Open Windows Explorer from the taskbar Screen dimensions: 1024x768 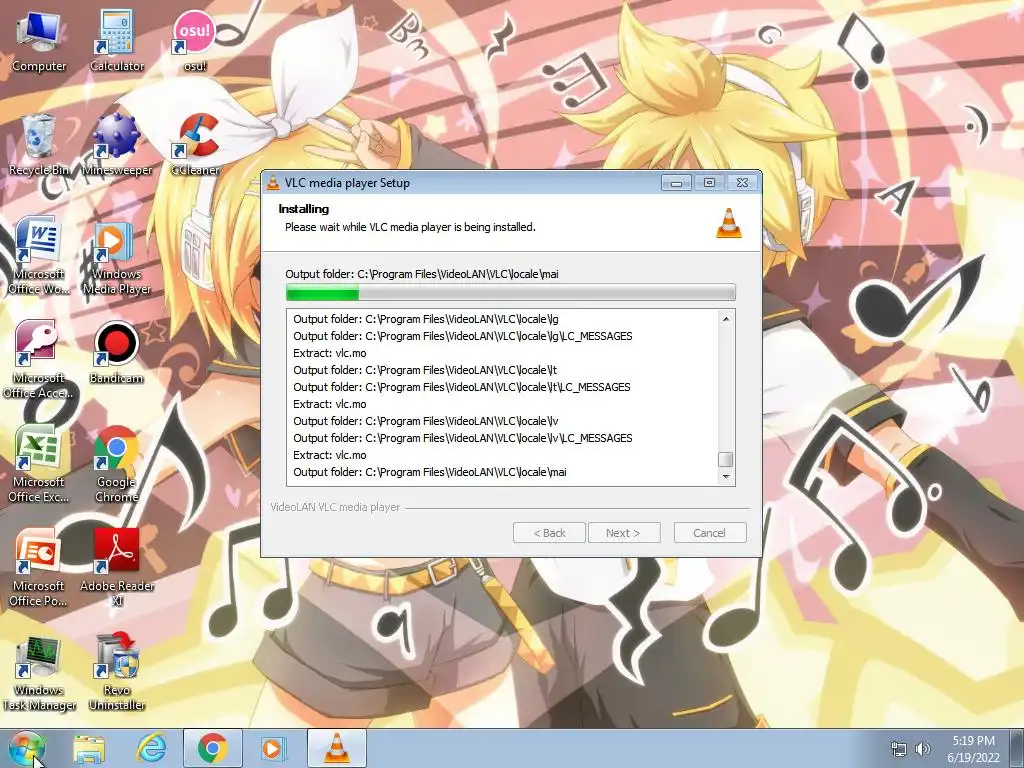pos(89,749)
